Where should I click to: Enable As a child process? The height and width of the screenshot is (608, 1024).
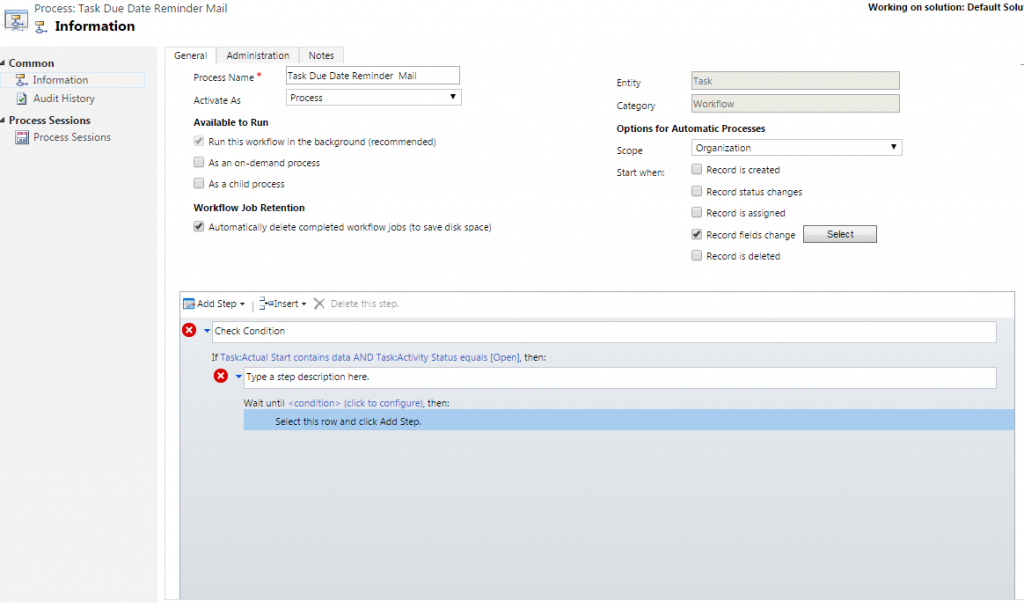[199, 184]
